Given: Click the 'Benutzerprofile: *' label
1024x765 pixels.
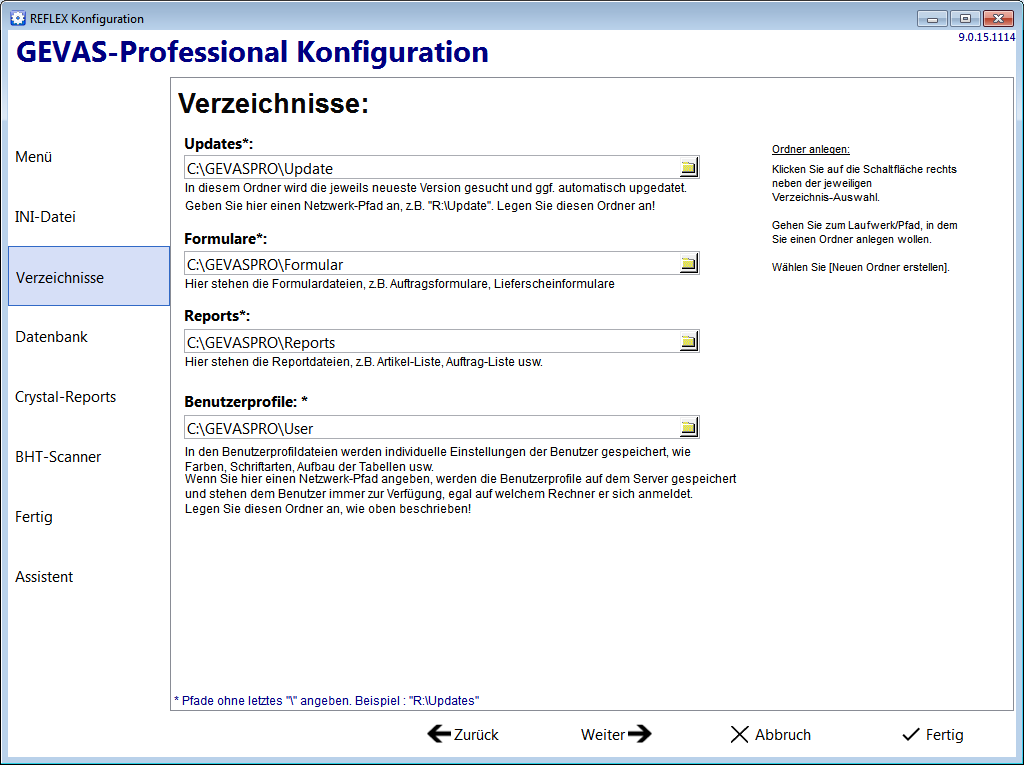Looking at the screenshot, I should (246, 402).
